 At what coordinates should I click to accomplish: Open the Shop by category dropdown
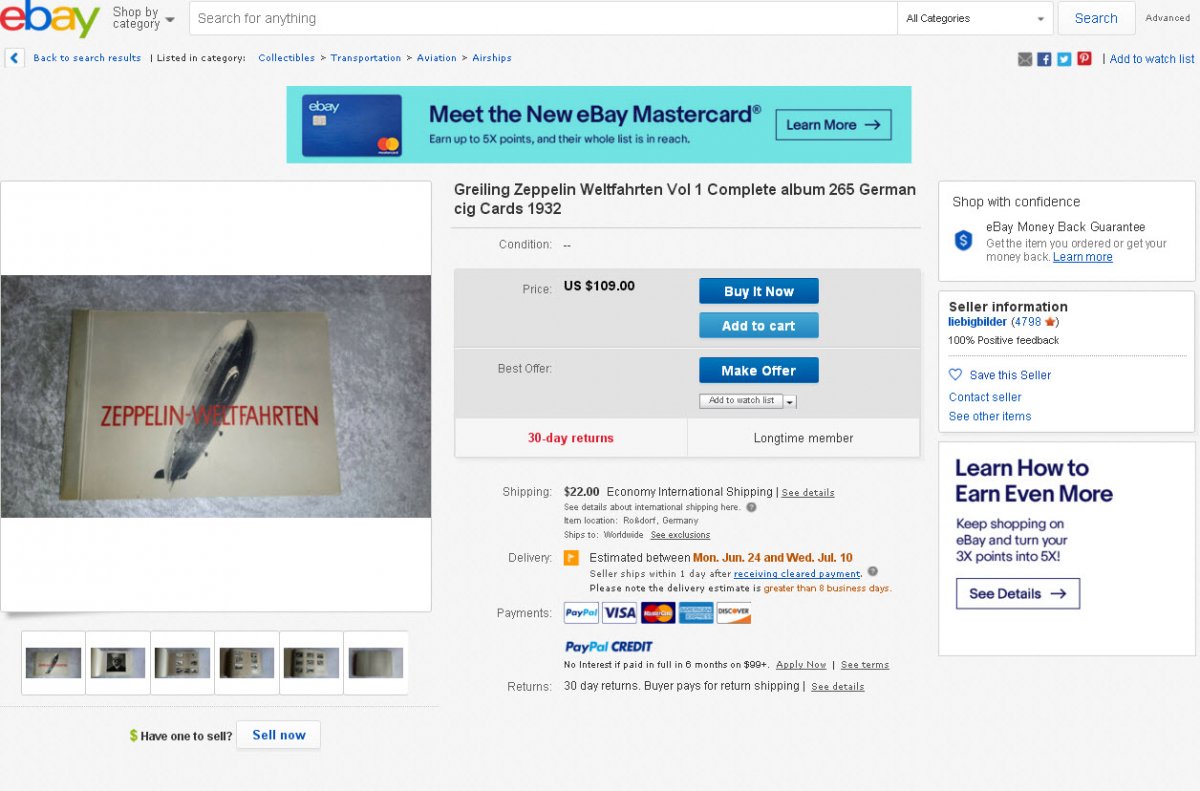pyautogui.click(x=142, y=18)
